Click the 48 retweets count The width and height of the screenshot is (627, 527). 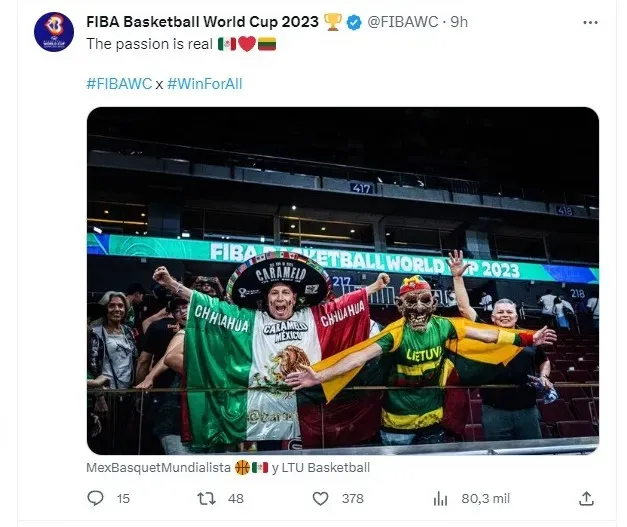click(x=236, y=499)
